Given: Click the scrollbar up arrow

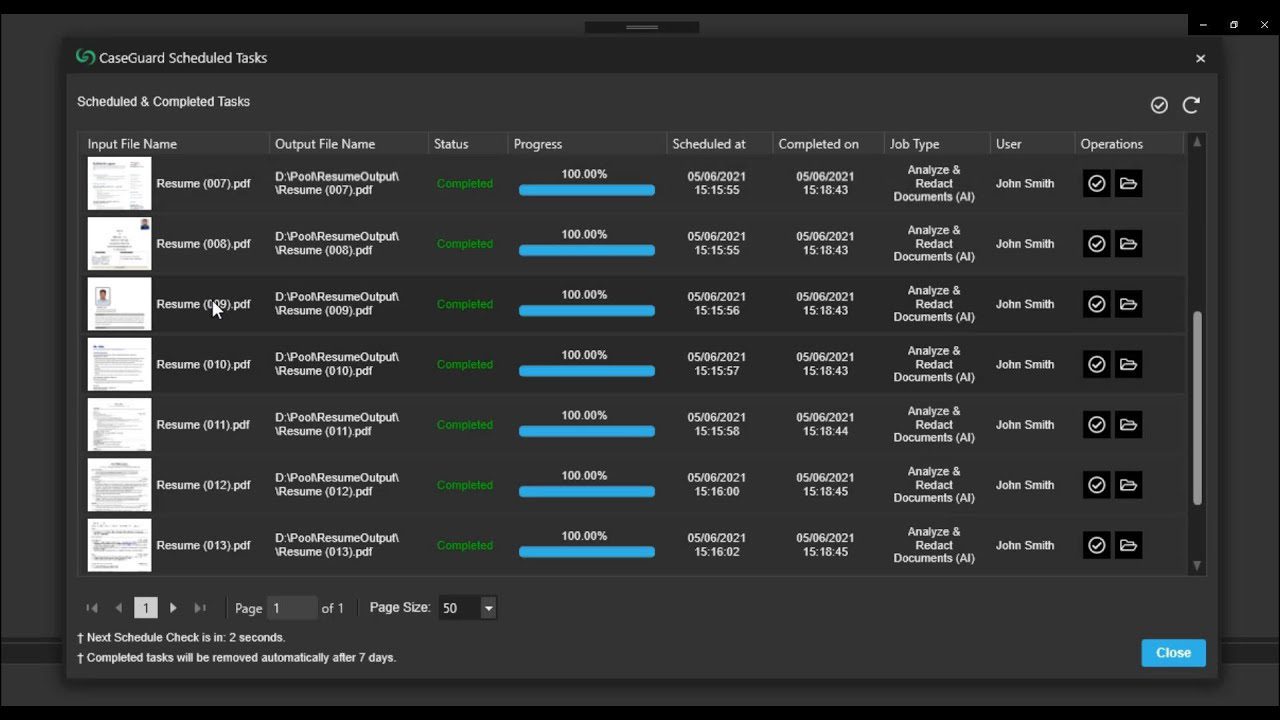Looking at the screenshot, I should (1197, 143).
